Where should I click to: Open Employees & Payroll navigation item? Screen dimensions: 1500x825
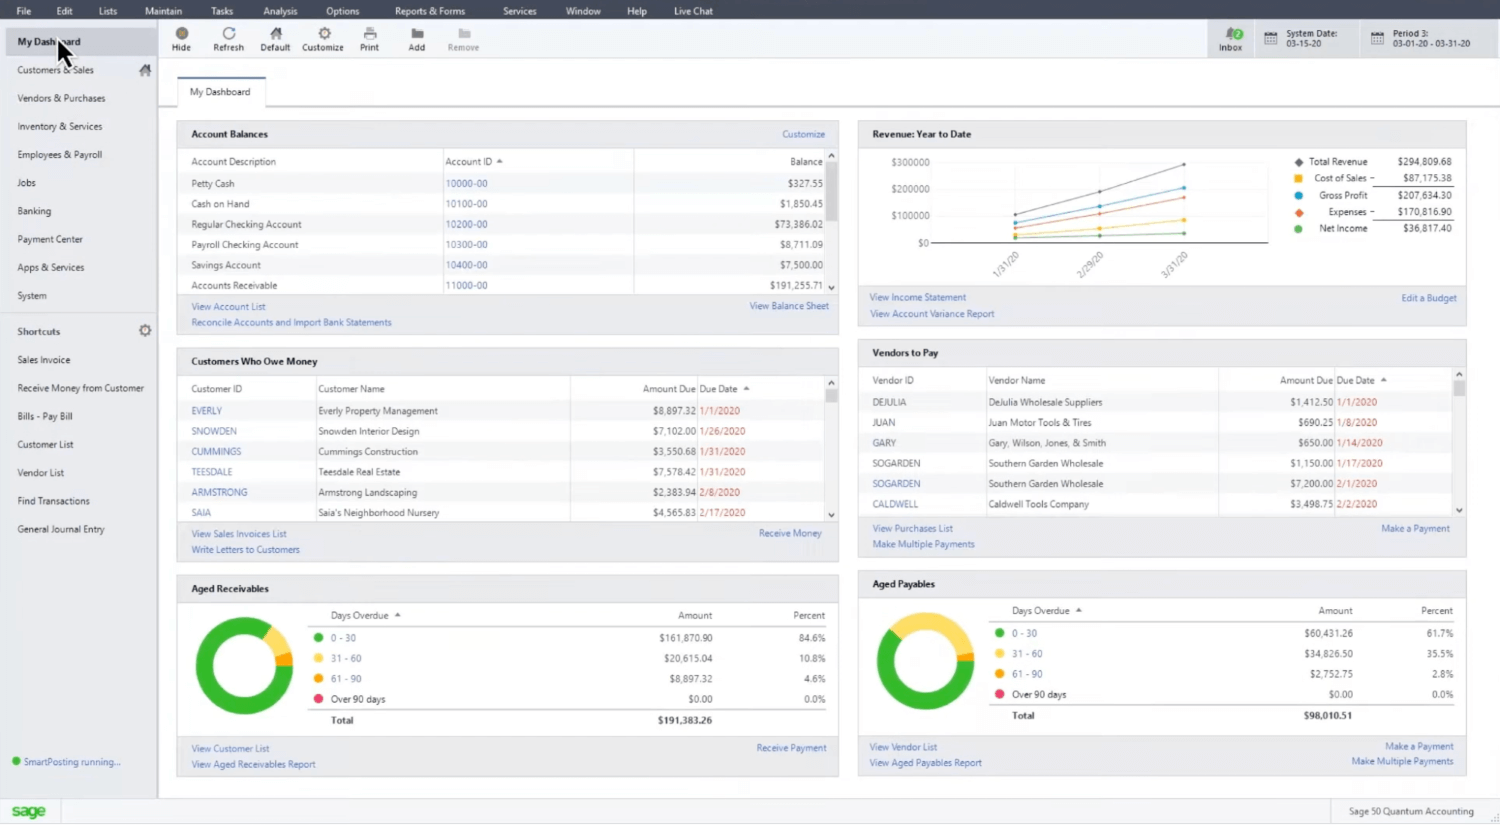[x=59, y=155]
